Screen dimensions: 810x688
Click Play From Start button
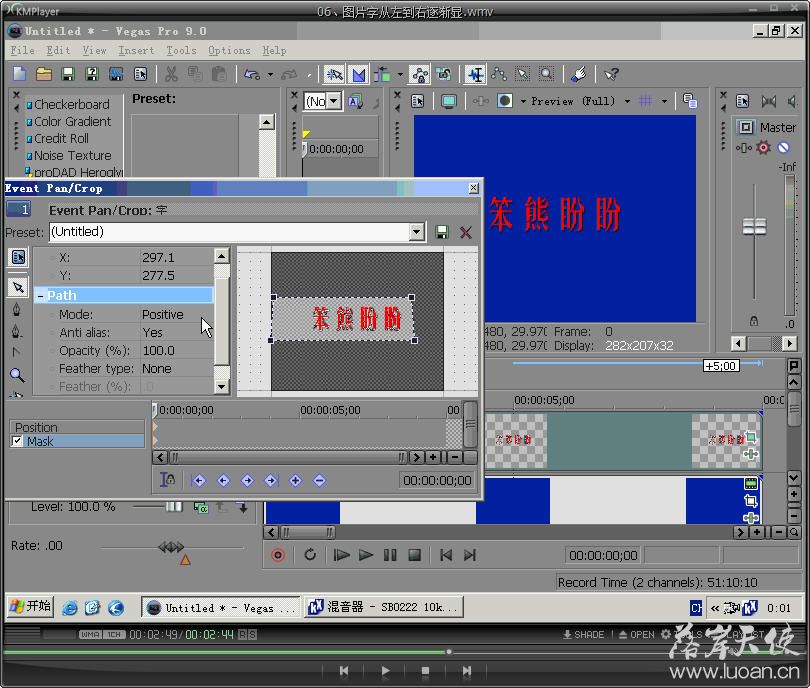tap(341, 555)
